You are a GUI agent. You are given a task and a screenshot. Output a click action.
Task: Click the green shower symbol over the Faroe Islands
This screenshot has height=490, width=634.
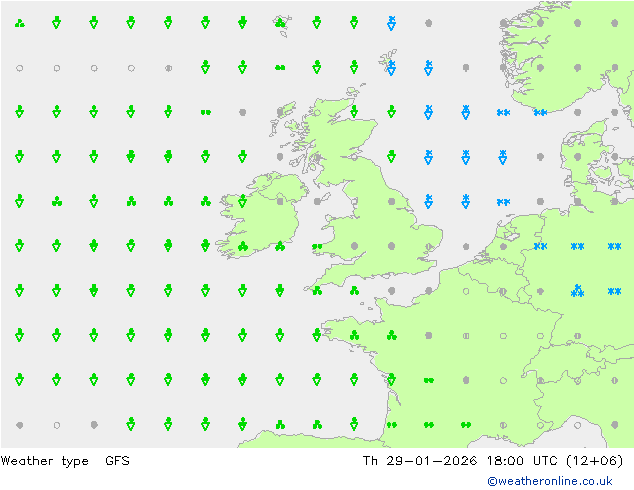coord(280,23)
